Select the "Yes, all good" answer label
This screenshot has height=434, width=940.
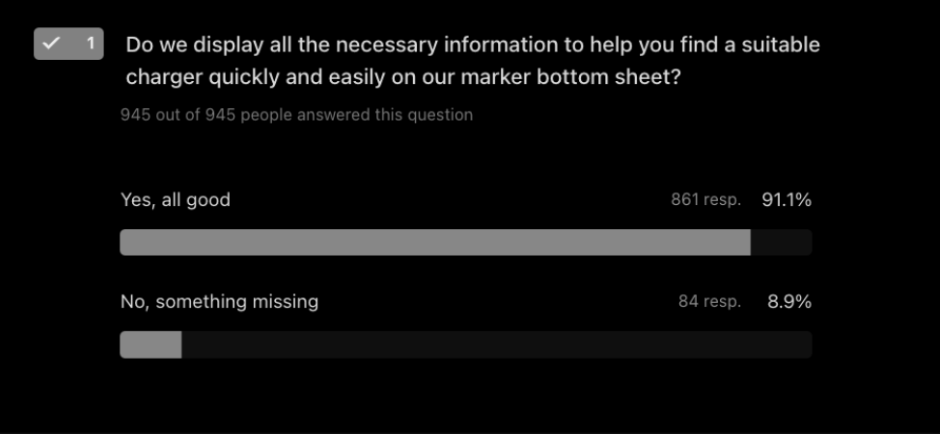[x=175, y=200]
